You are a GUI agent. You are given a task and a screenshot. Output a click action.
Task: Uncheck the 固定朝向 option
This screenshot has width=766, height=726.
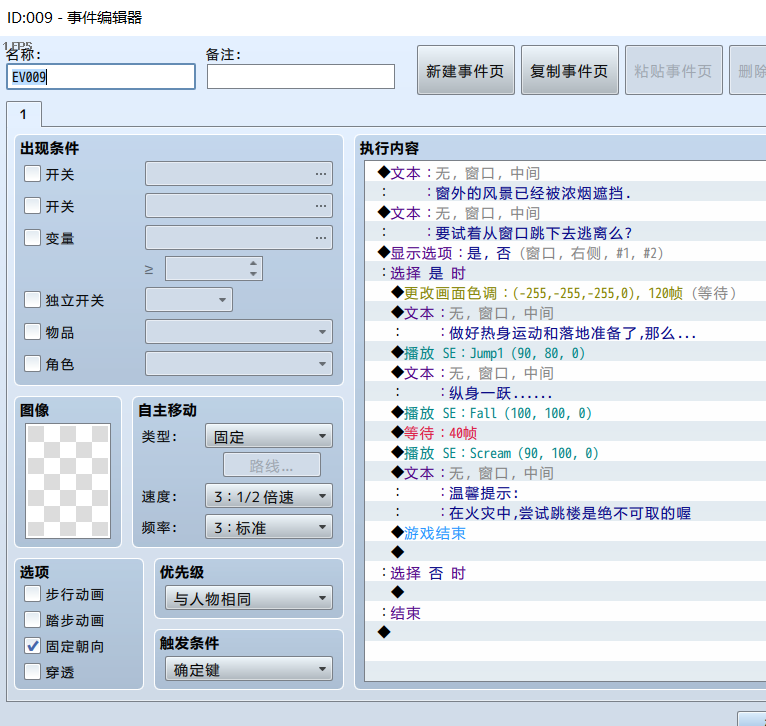32,646
